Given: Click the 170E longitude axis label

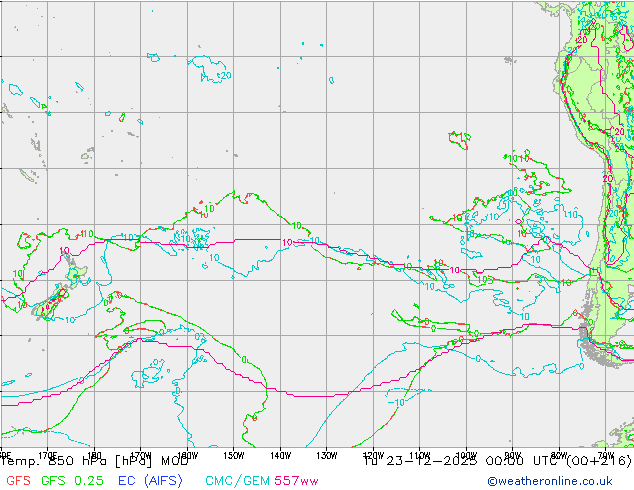Looking at the screenshot, I should (x=47, y=456).
